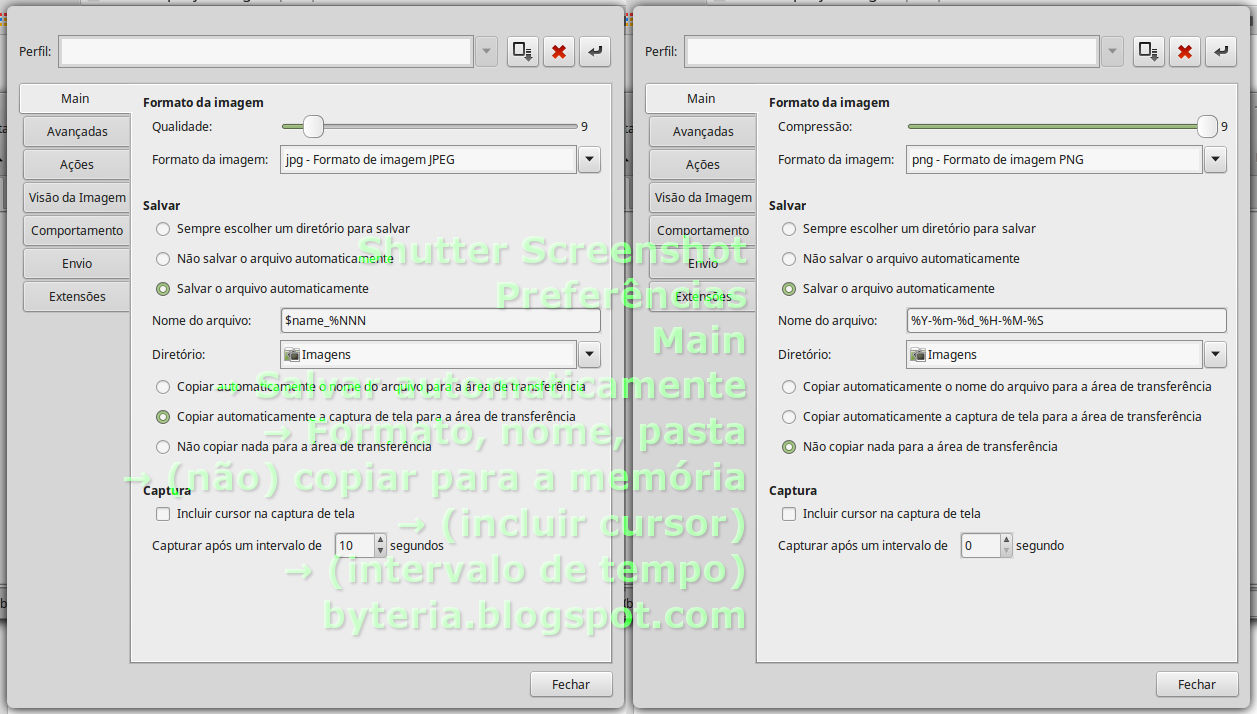The image size is (1257, 714).
Task: Click the red X profile delete icon, right dialog
Action: 1184,51
